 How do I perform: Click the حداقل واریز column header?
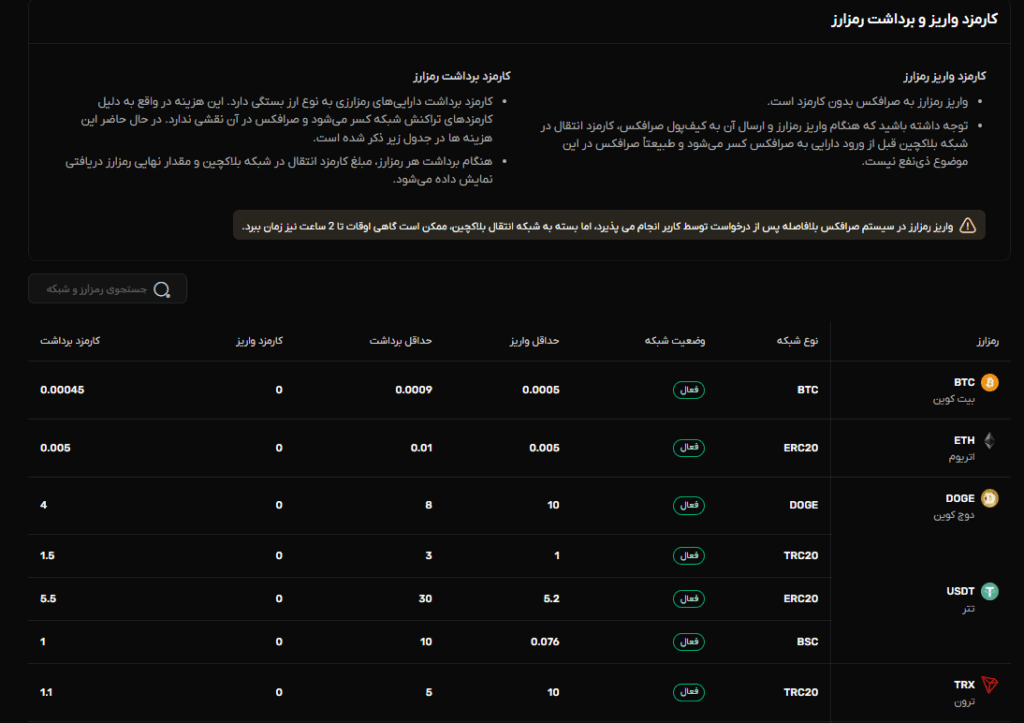click(x=536, y=341)
